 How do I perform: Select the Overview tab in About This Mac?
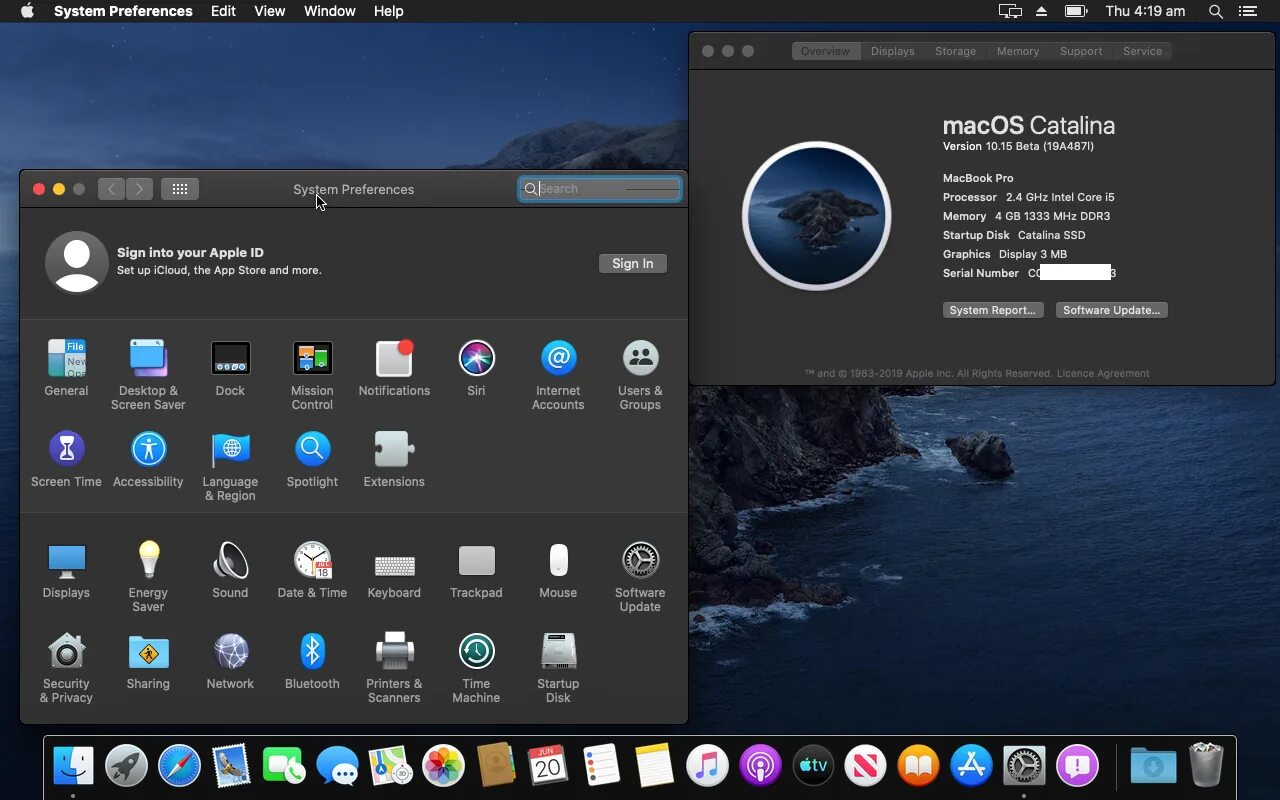825,51
